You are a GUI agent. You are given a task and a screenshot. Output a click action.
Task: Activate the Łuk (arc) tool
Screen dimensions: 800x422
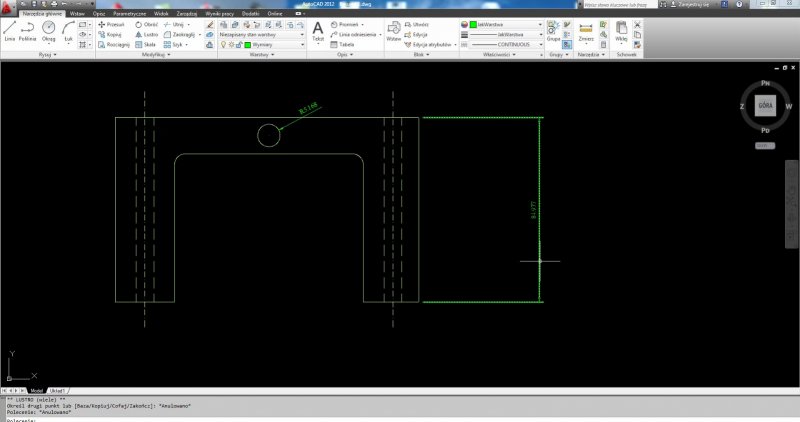(68, 31)
